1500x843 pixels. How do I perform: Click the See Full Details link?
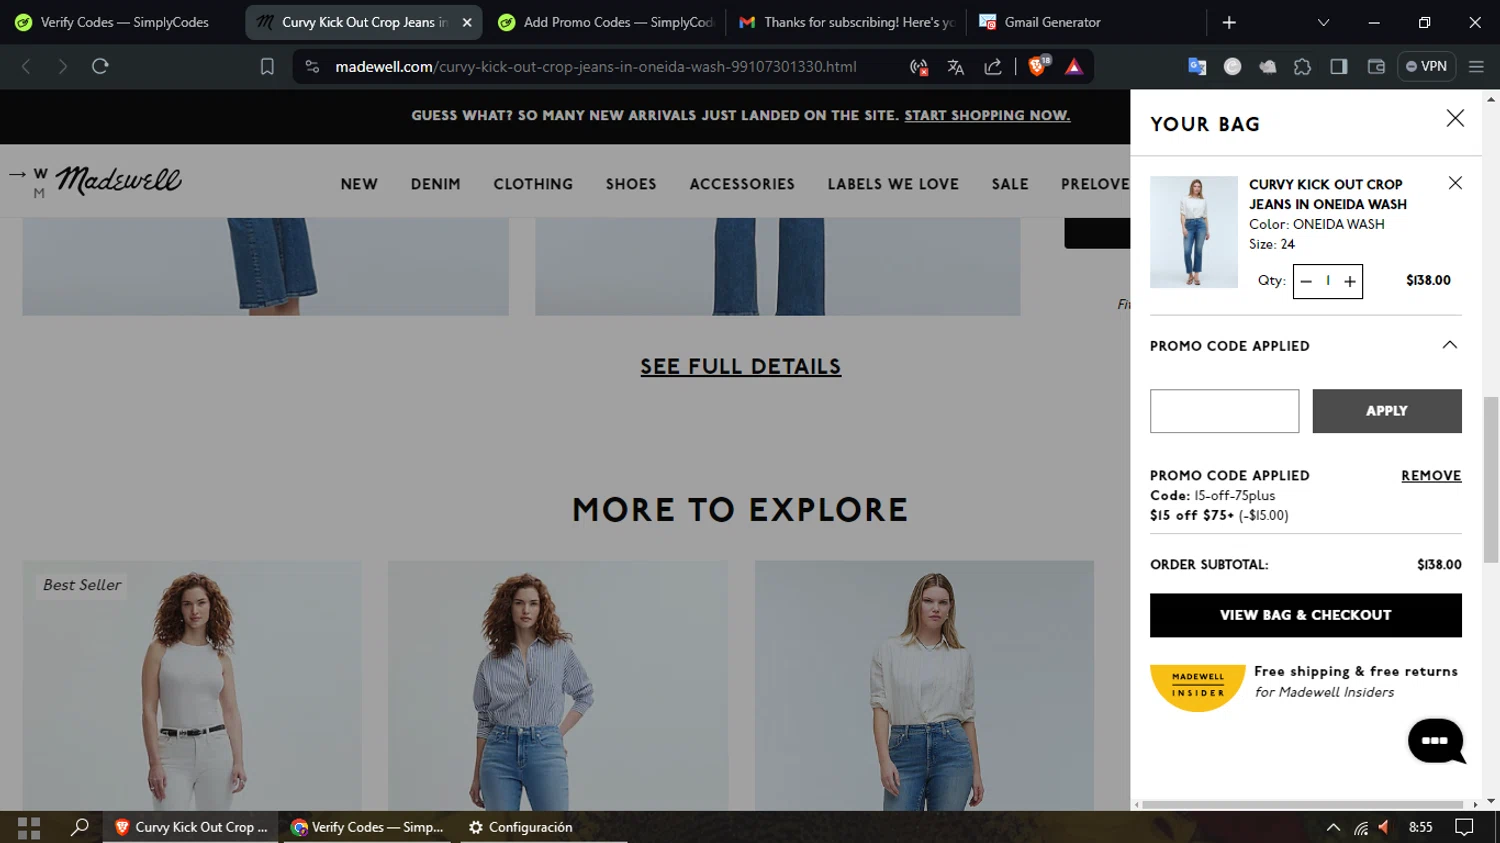(x=740, y=367)
